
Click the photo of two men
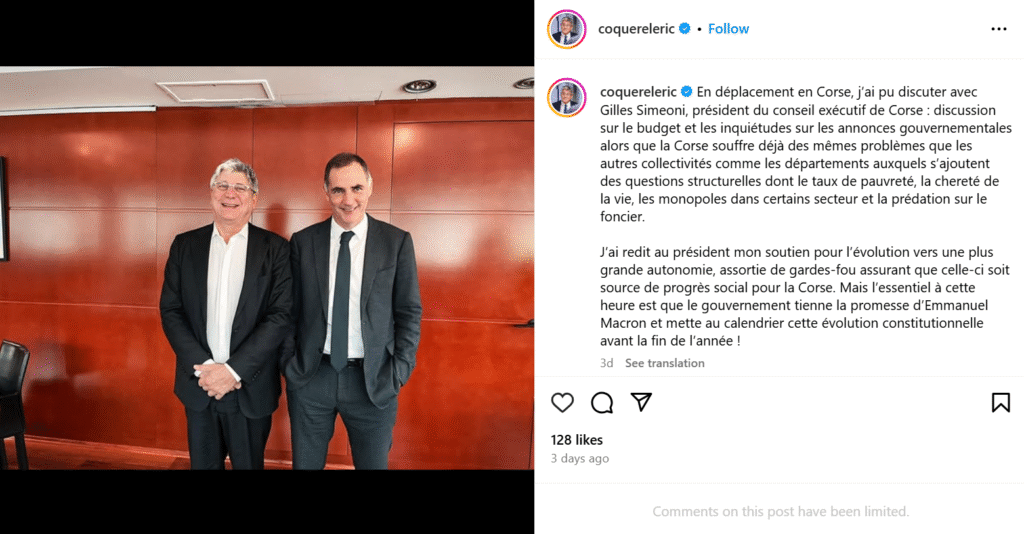click(x=267, y=268)
